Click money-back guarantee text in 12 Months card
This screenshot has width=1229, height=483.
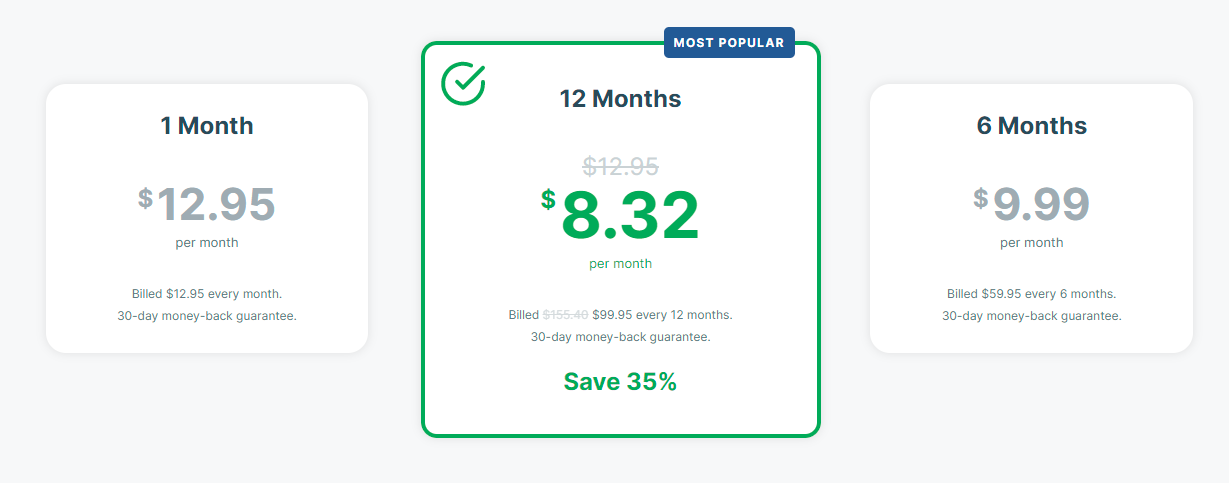point(620,337)
